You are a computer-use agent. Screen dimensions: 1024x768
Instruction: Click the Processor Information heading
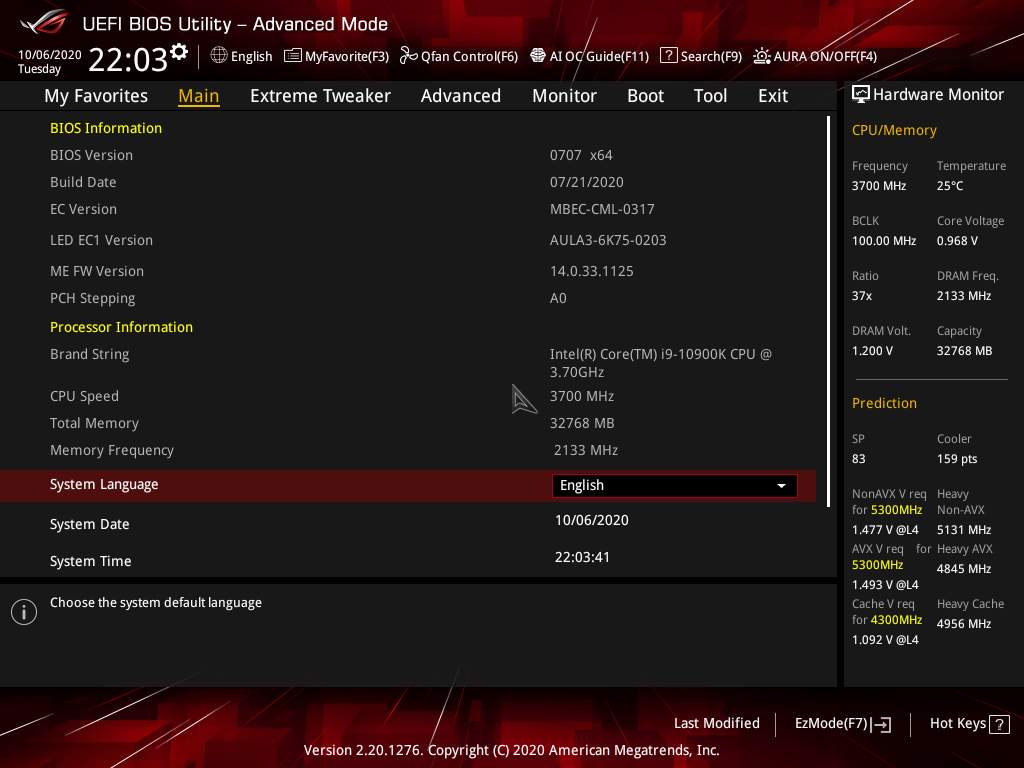coord(121,327)
